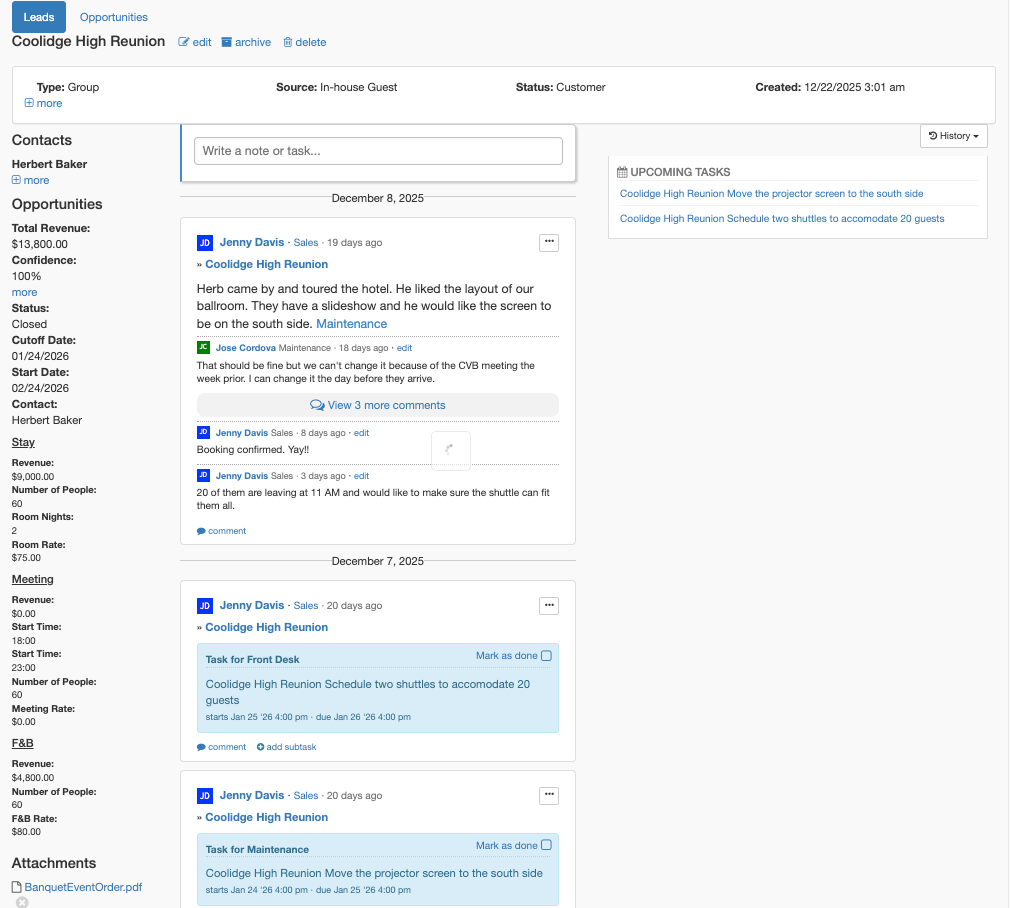Screen dimensions: 1010x908
Task: Click the delete trash icon
Action: 288,42
